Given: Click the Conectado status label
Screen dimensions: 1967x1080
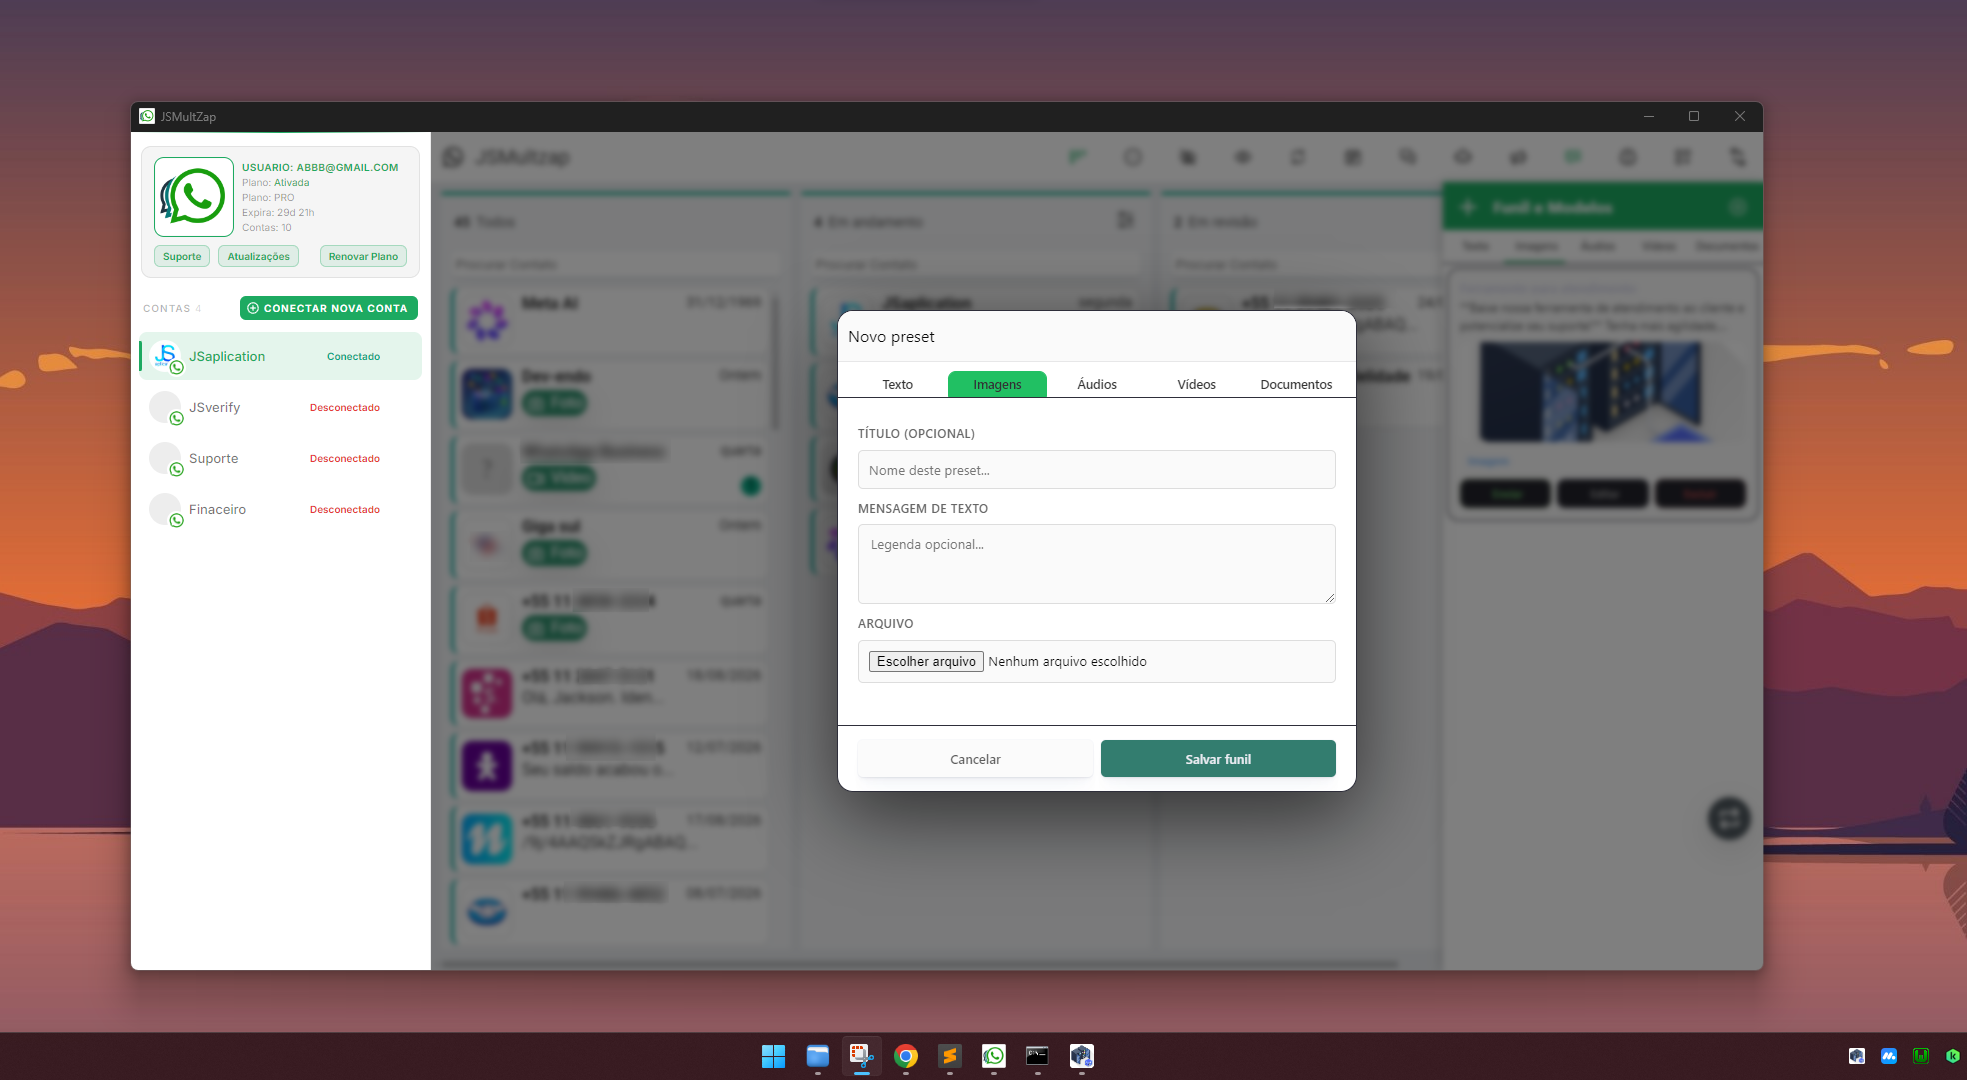Looking at the screenshot, I should click(x=353, y=356).
